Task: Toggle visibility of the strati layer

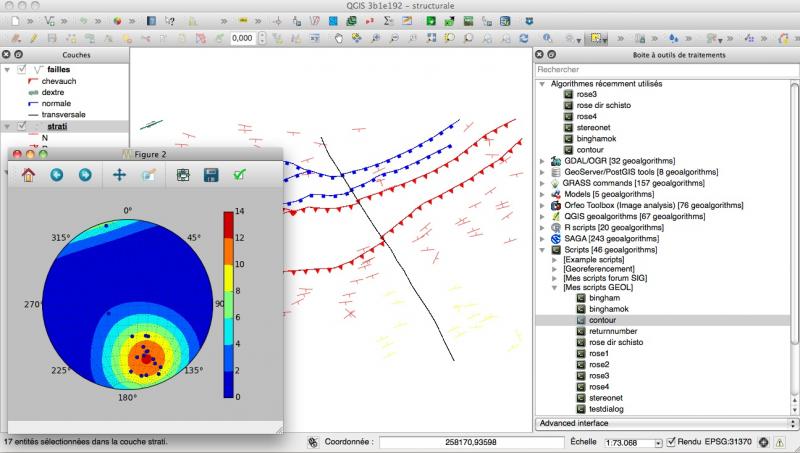Action: pos(22,127)
